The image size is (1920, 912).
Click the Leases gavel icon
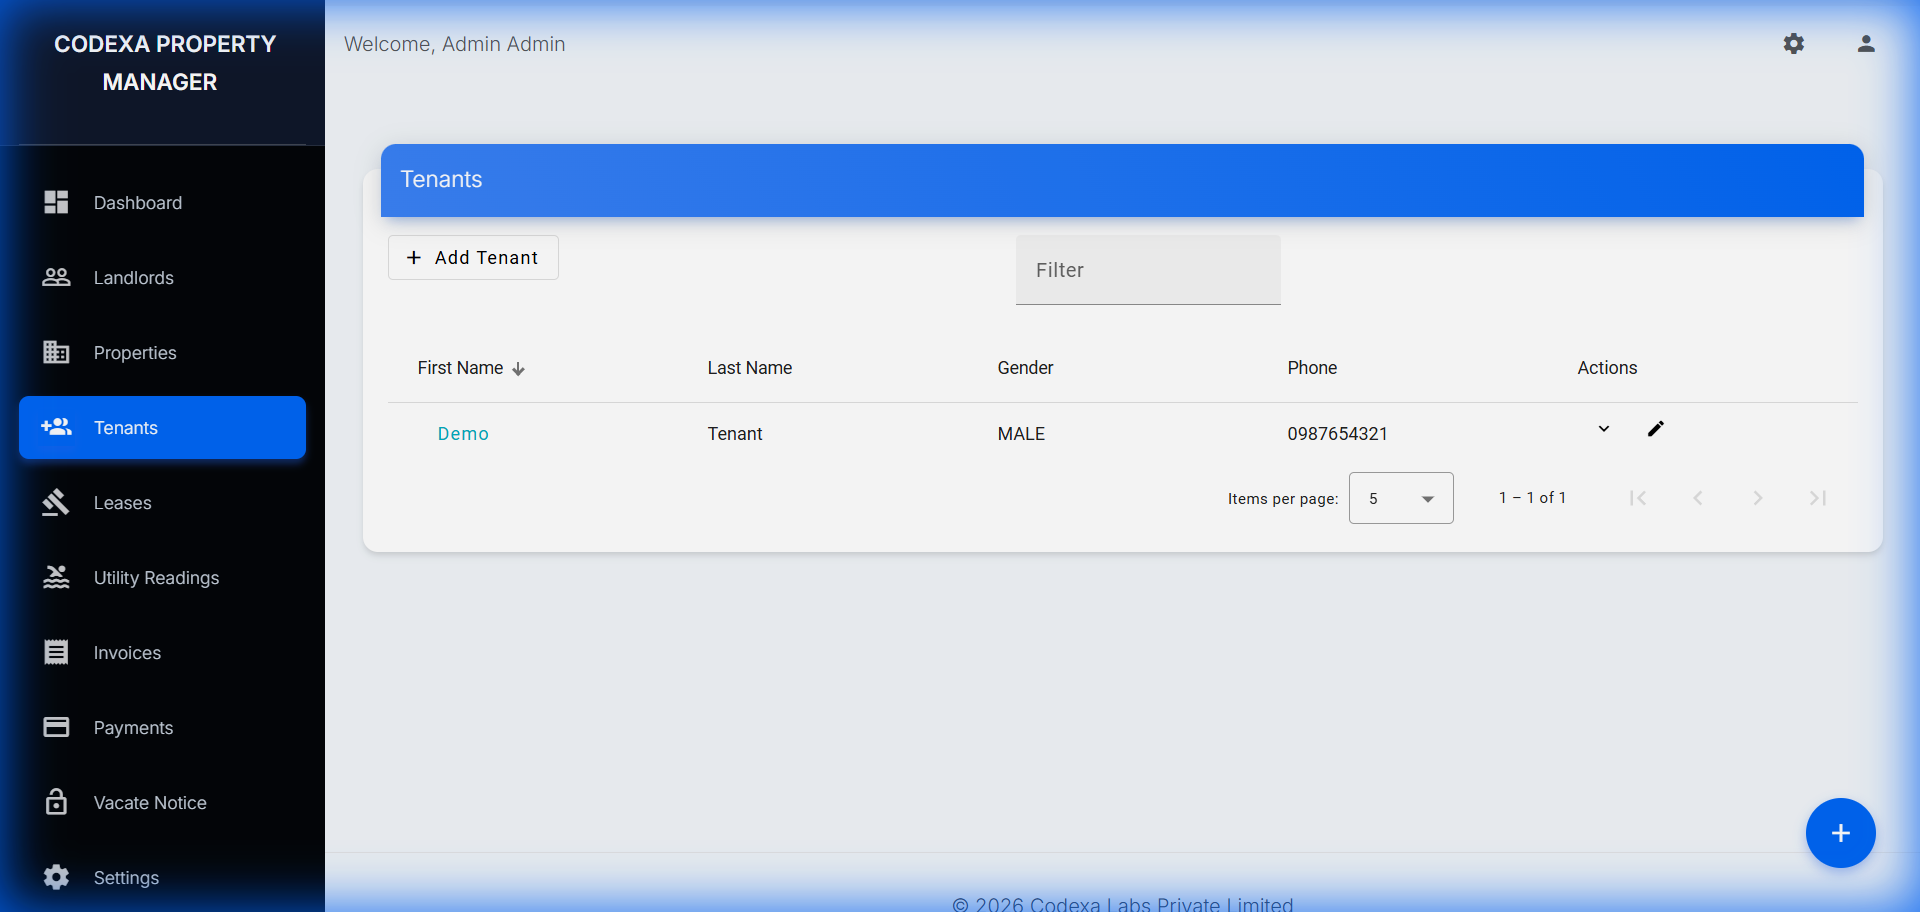(56, 502)
